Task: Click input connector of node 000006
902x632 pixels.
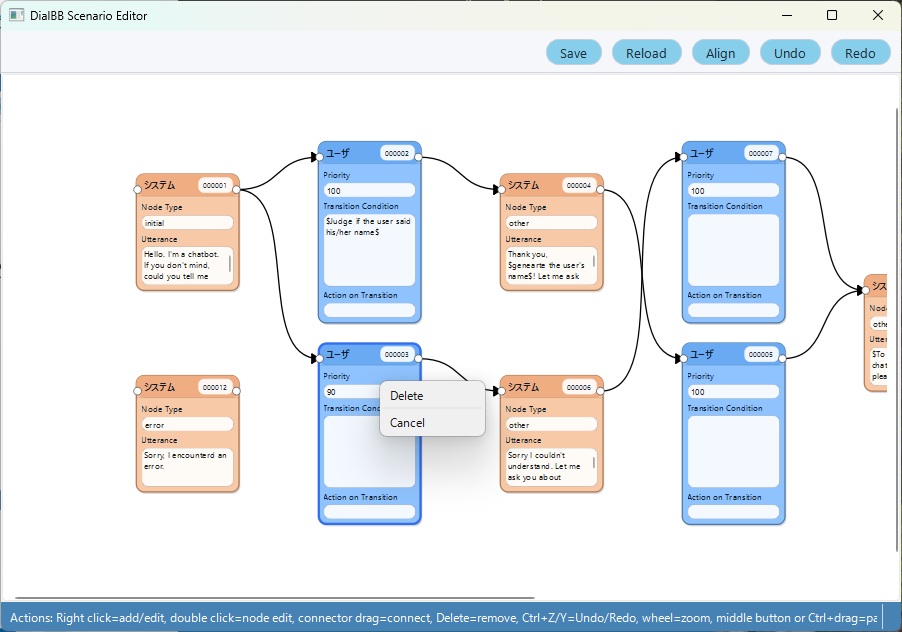Action: 501,391
